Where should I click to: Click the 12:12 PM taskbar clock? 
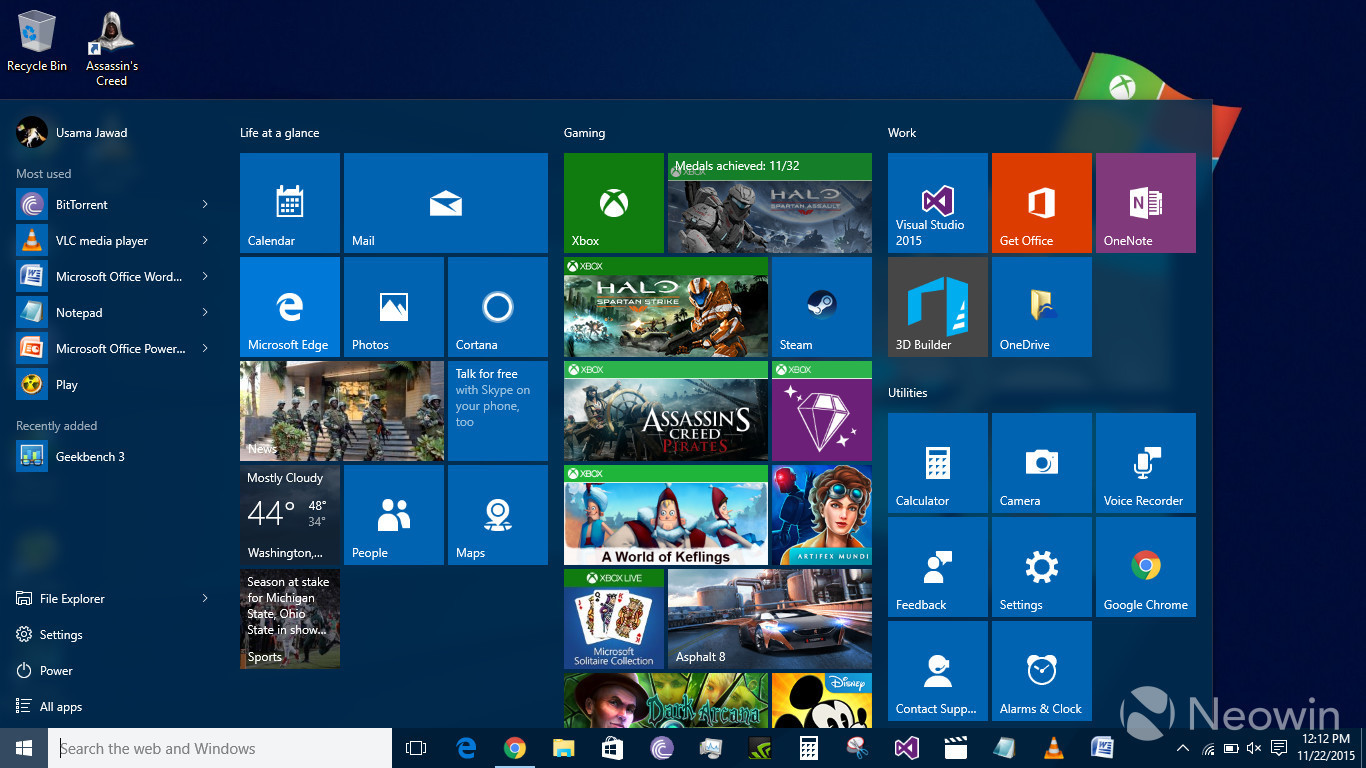click(x=1325, y=748)
